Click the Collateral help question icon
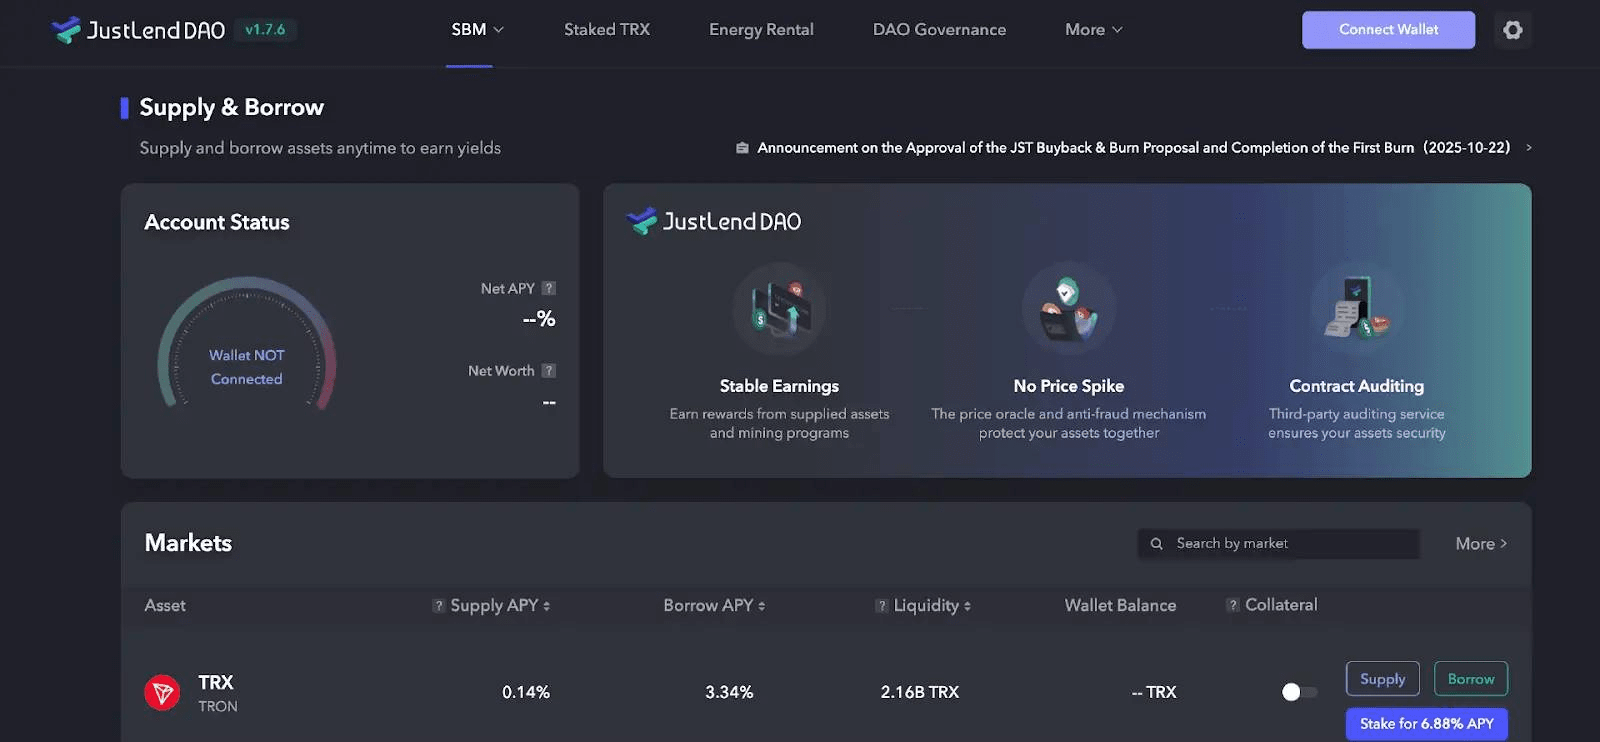Screen dimensions: 1600x742 (1233, 605)
